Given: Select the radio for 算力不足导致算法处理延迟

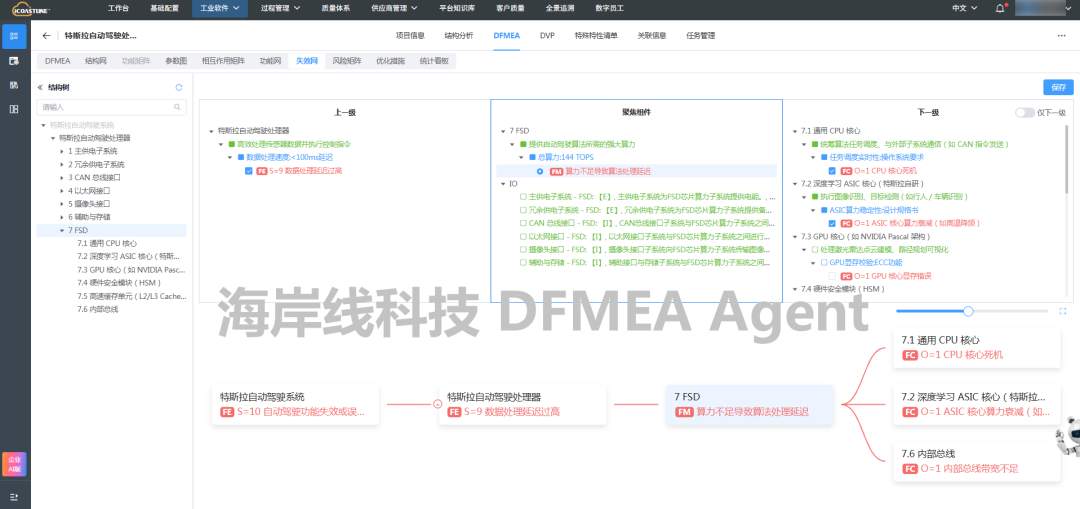Looking at the screenshot, I should point(540,171).
